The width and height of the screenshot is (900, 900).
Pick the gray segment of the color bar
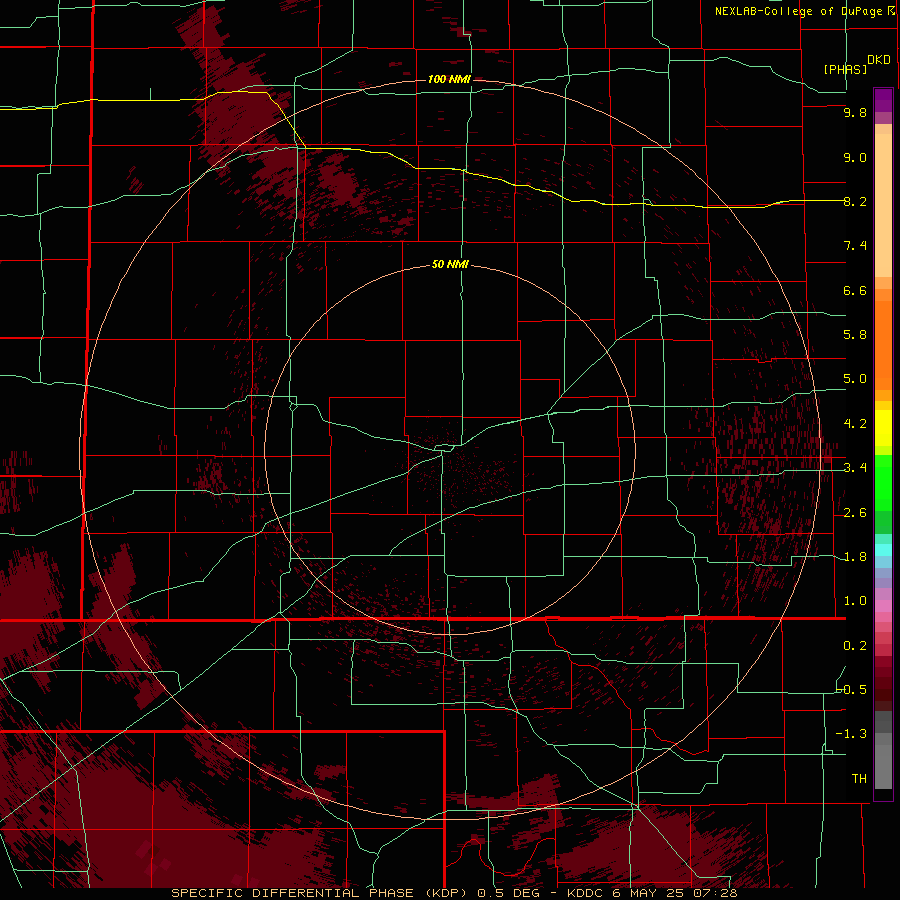pyautogui.click(x=883, y=751)
